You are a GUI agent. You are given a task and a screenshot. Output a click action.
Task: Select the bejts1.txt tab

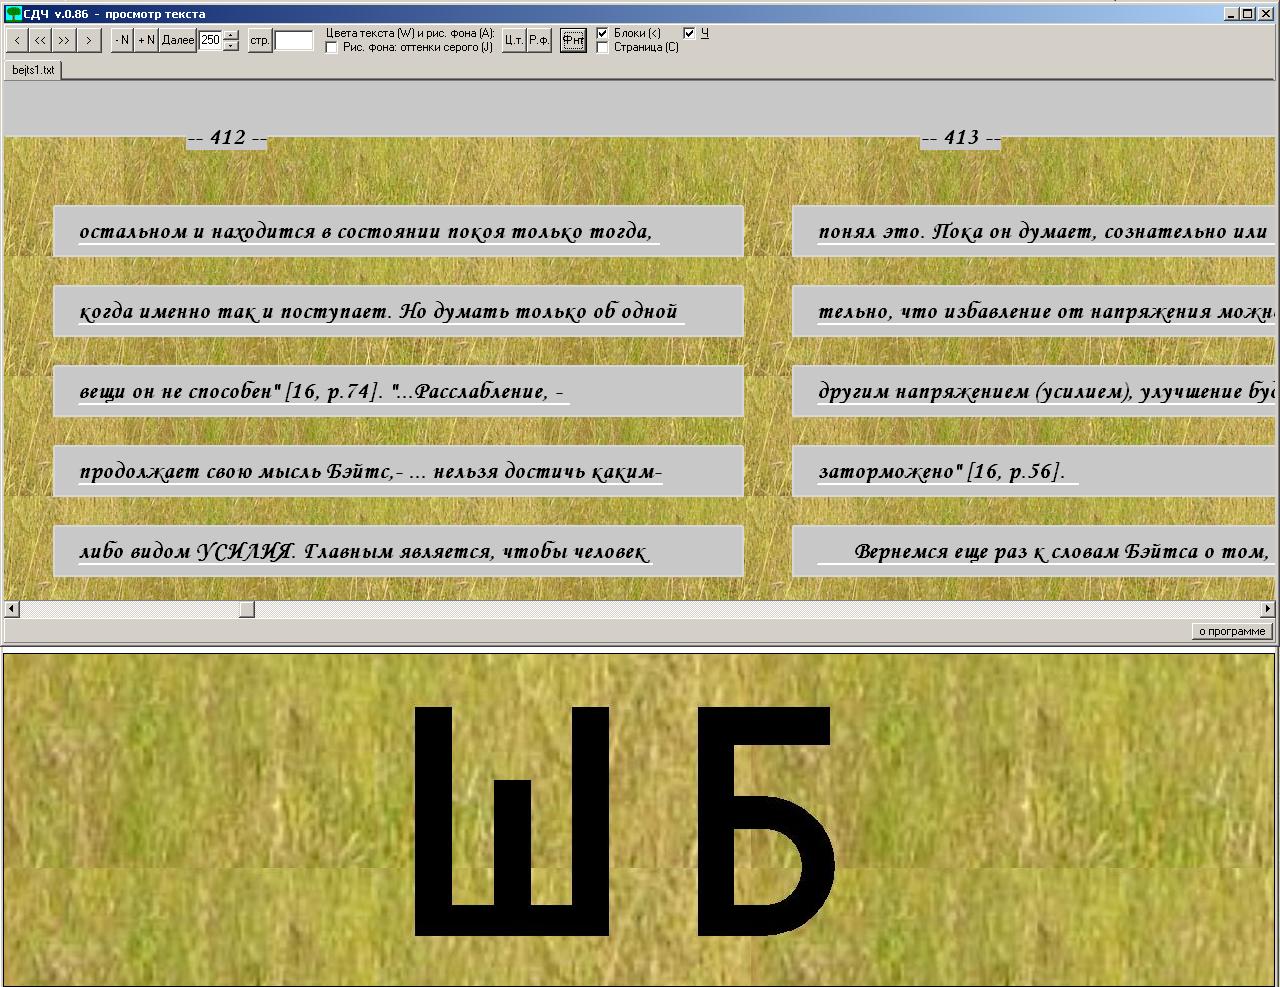(33, 70)
